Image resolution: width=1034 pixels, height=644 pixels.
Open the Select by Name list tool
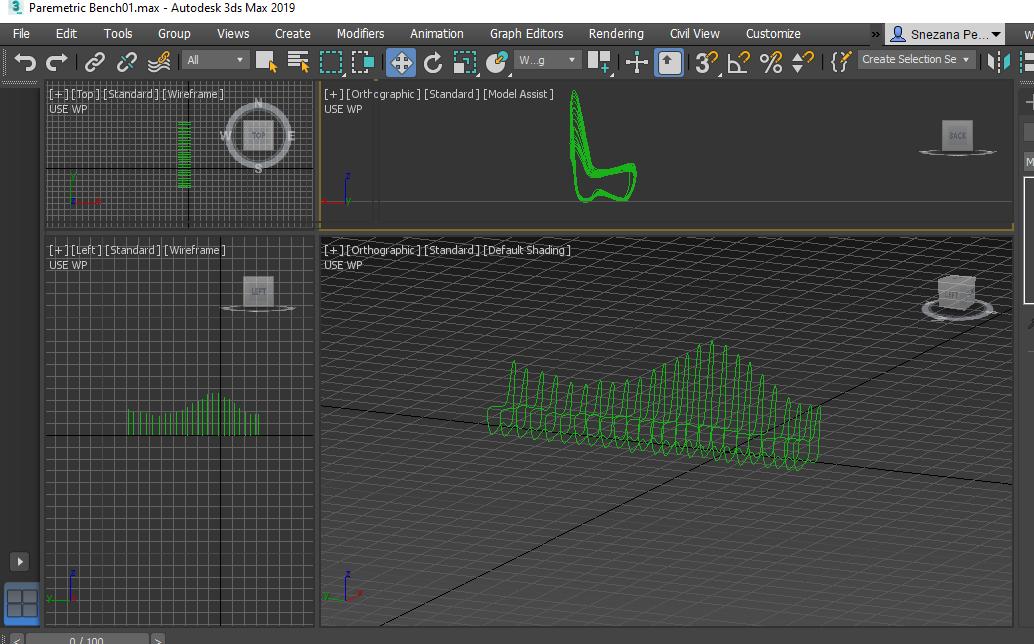tap(298, 62)
